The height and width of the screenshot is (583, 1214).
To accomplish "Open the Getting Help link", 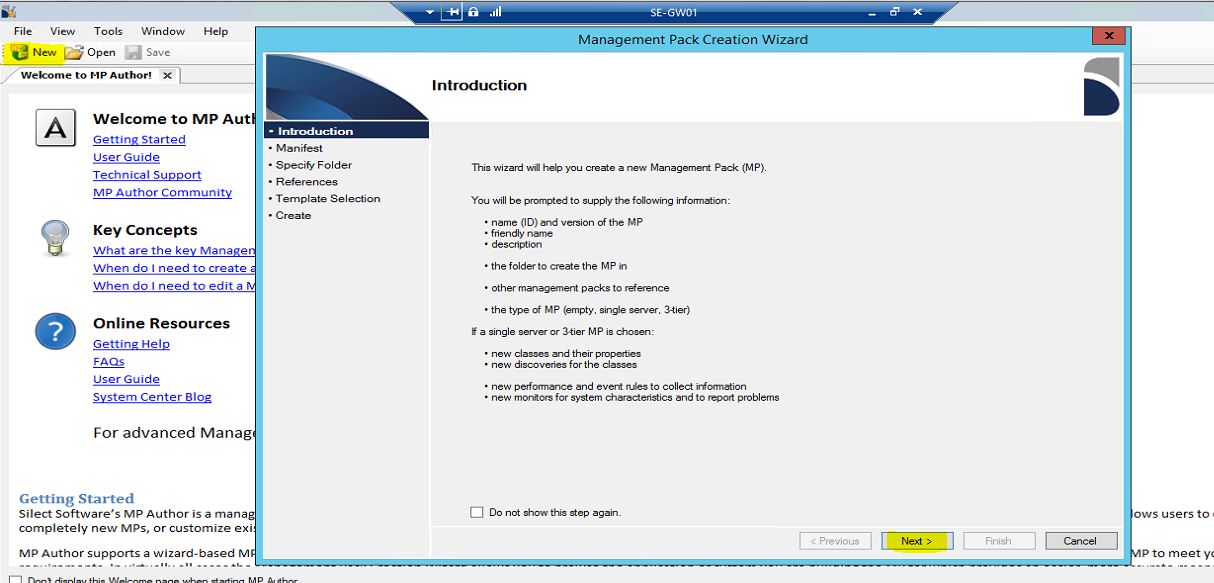I will point(131,344).
